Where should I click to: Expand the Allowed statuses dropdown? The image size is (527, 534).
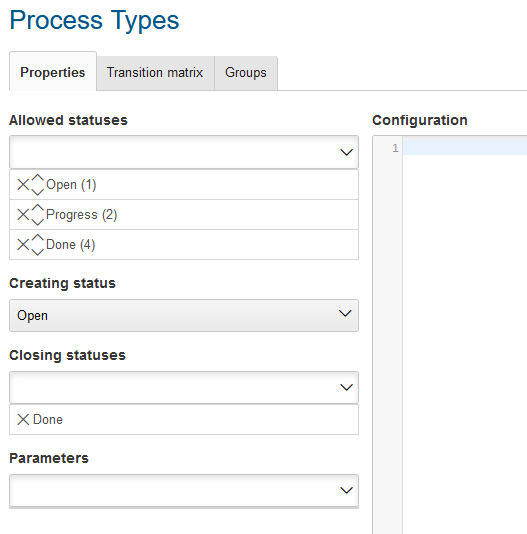click(x=184, y=152)
